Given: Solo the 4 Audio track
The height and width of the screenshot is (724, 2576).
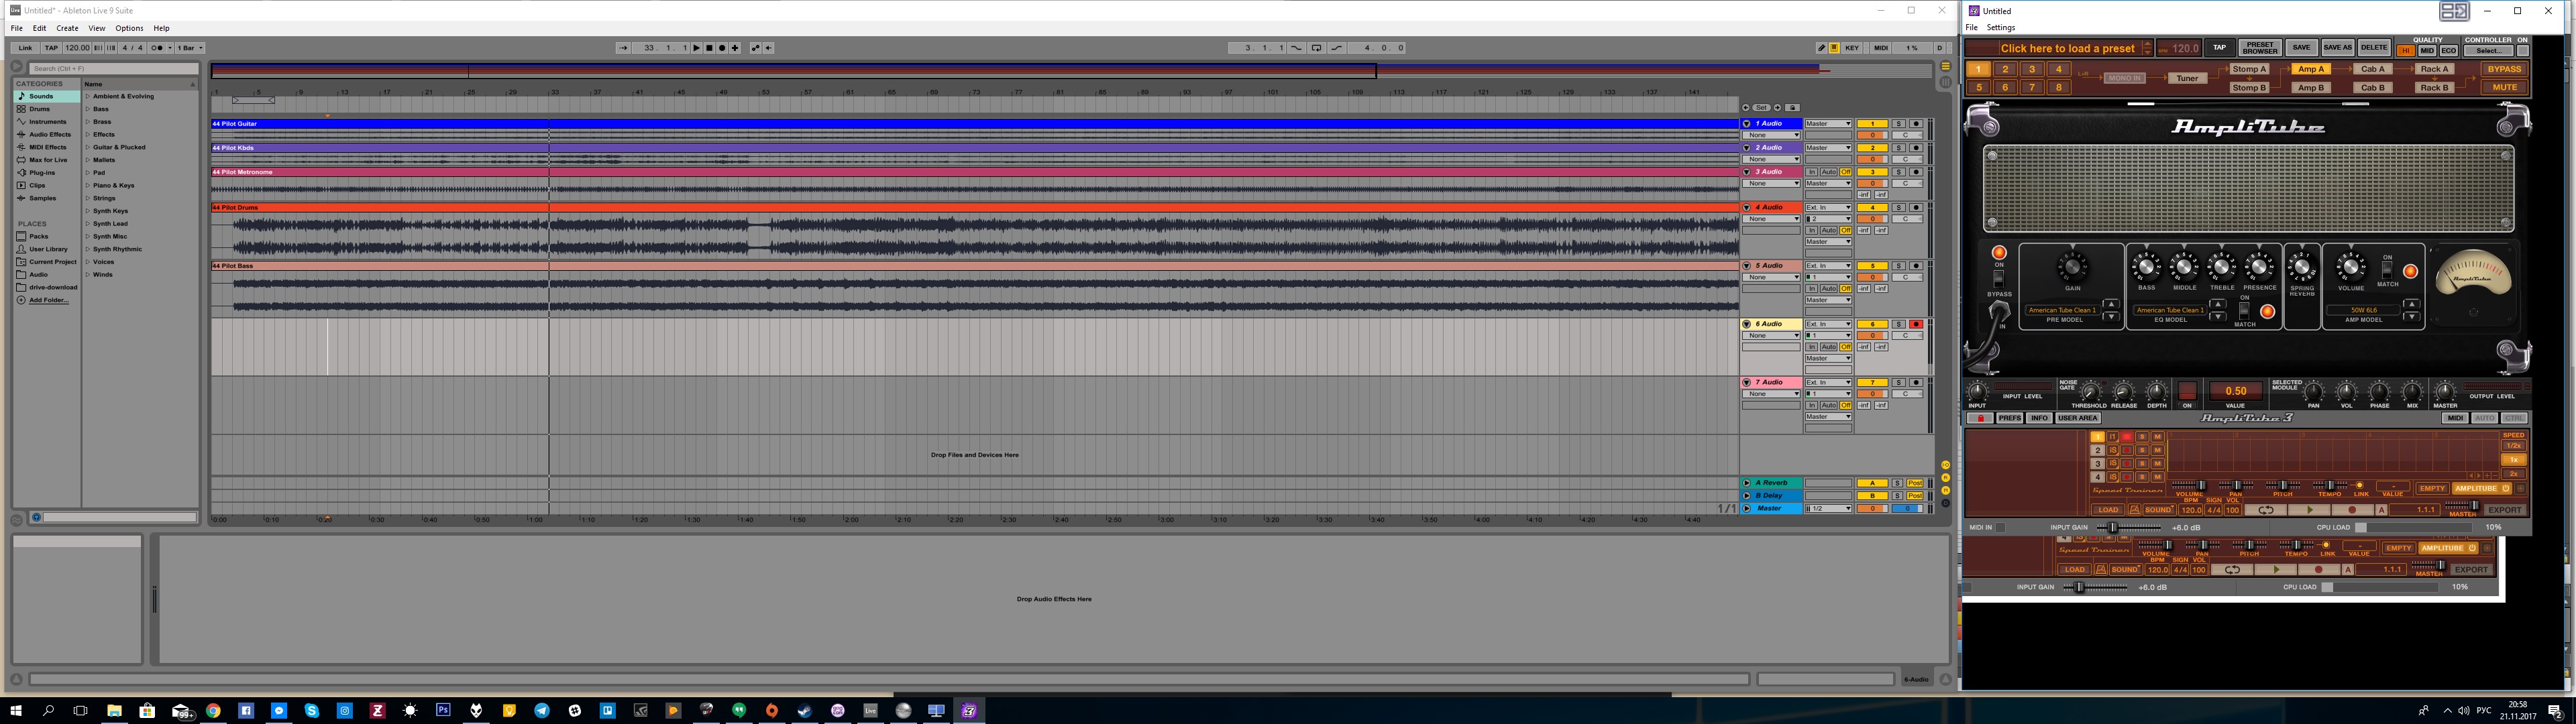Looking at the screenshot, I should coord(1899,208).
